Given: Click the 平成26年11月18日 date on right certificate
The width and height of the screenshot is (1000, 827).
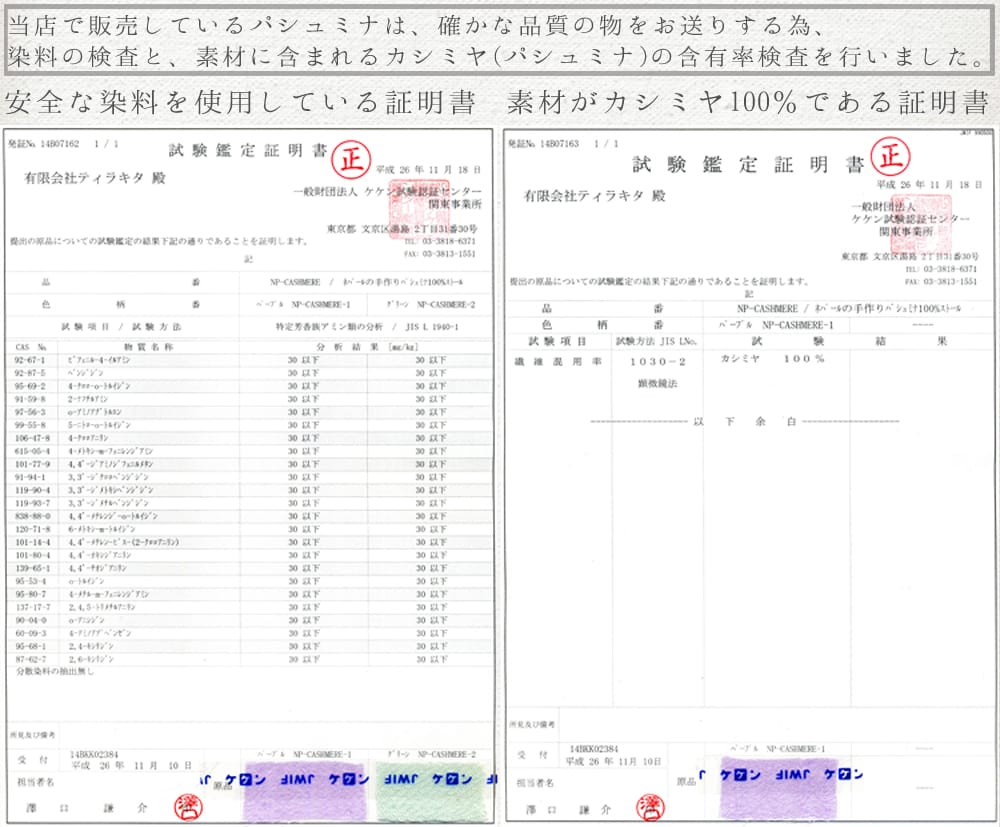Looking at the screenshot, I should pos(929,184).
